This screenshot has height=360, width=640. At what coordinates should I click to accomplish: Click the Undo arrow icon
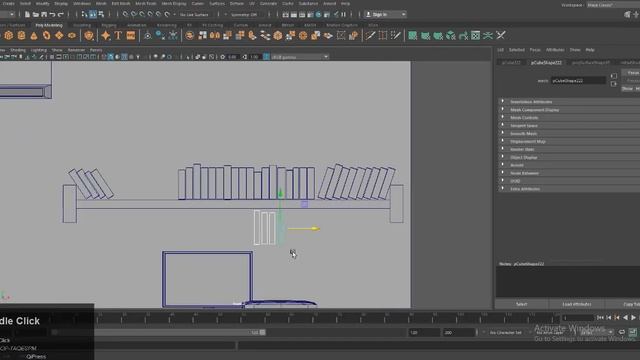click(52, 14)
